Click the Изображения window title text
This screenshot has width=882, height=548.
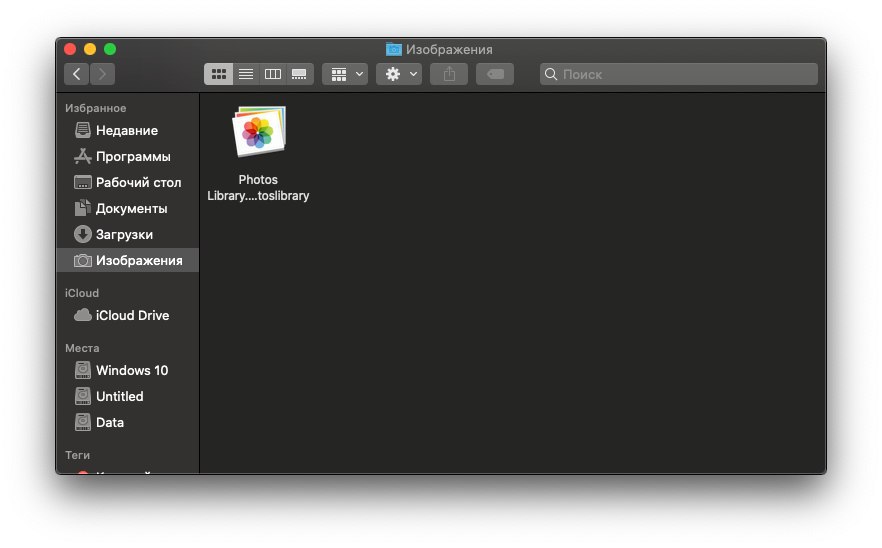coord(449,50)
